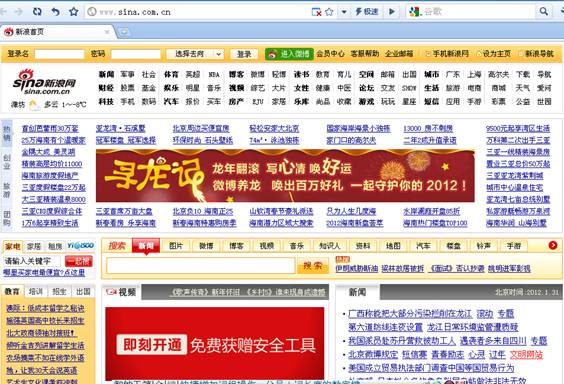
Task: Click the red arrow at the end of the search tabs
Action: 553,245
